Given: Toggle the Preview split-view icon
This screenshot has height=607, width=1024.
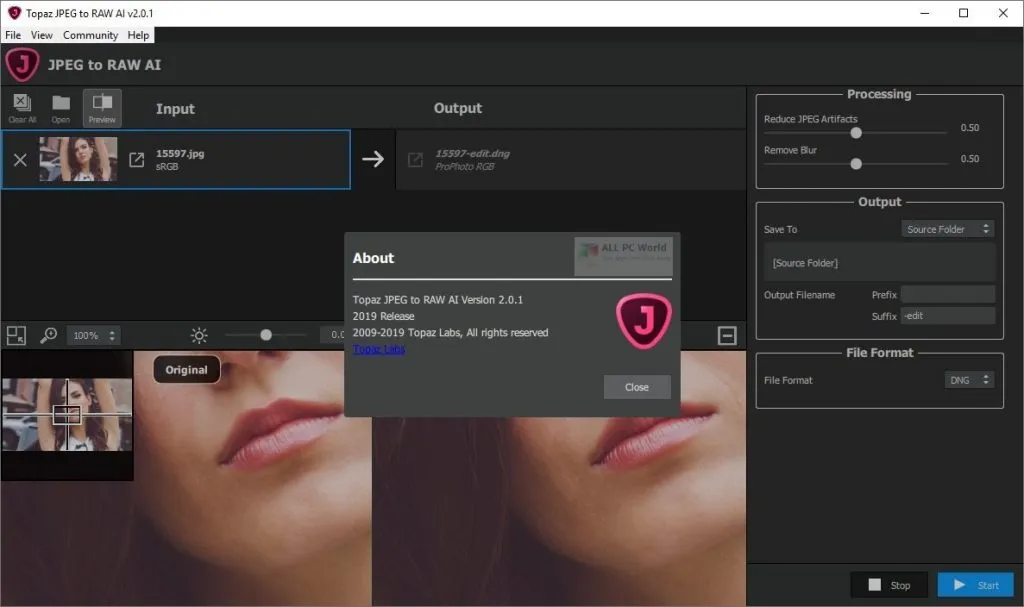Looking at the screenshot, I should [x=102, y=108].
